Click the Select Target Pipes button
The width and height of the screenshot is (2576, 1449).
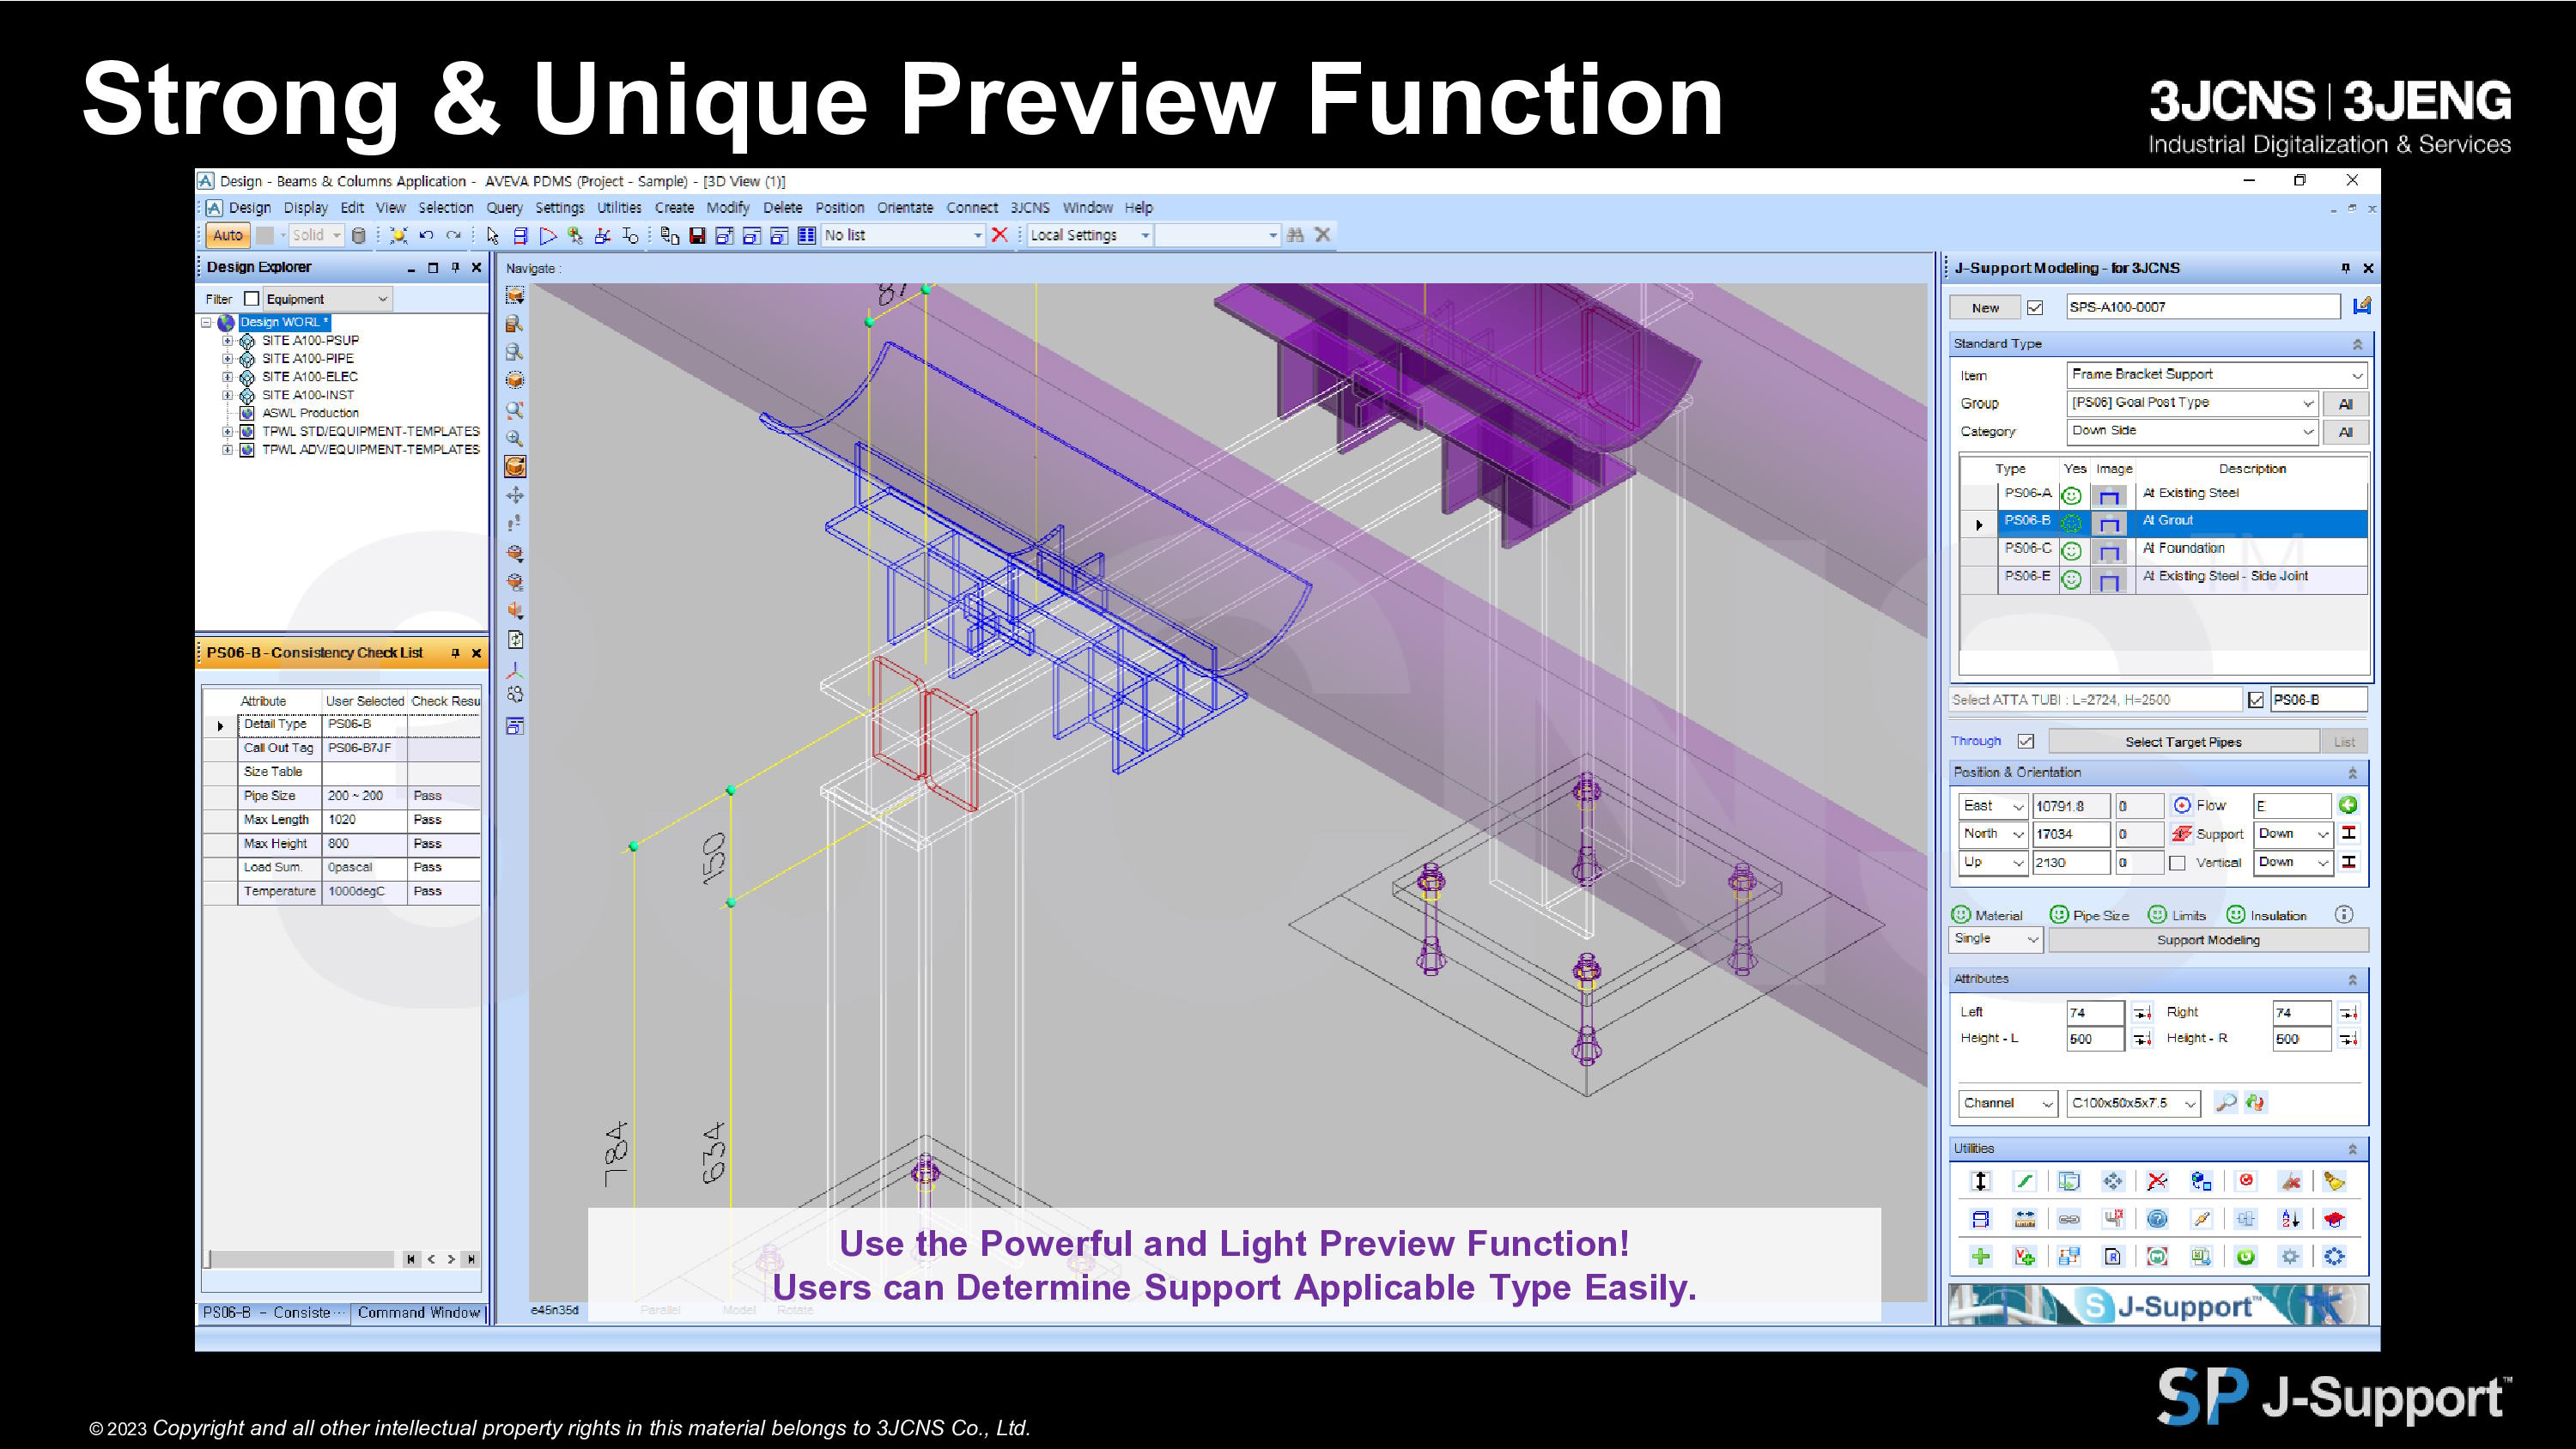point(2183,742)
